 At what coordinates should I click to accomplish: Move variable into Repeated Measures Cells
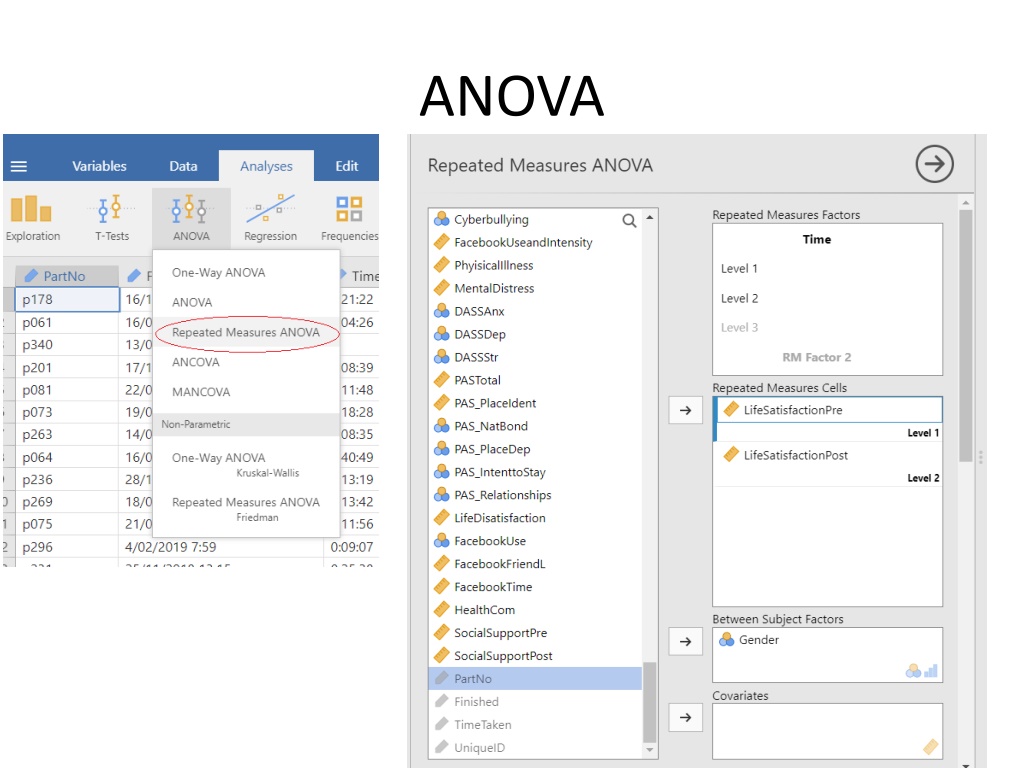click(685, 410)
